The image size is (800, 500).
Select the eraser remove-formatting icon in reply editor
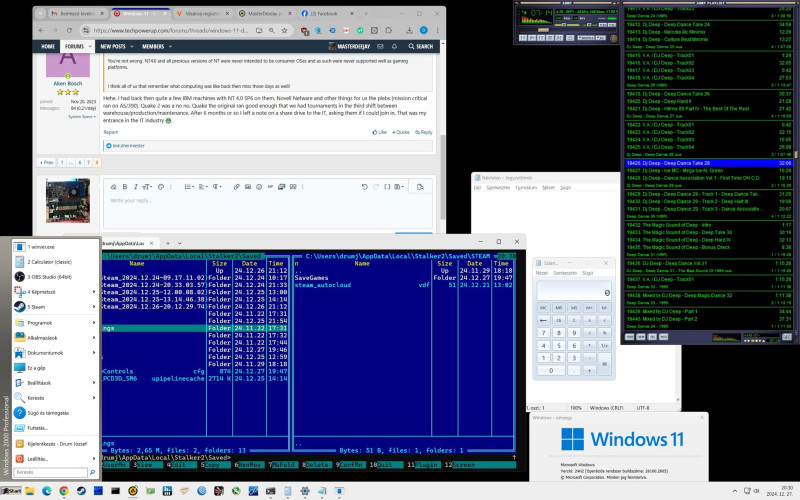click(113, 187)
